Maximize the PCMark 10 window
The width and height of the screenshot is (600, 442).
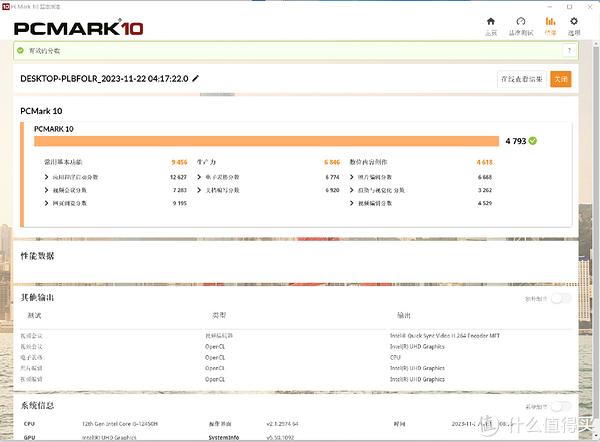point(569,7)
